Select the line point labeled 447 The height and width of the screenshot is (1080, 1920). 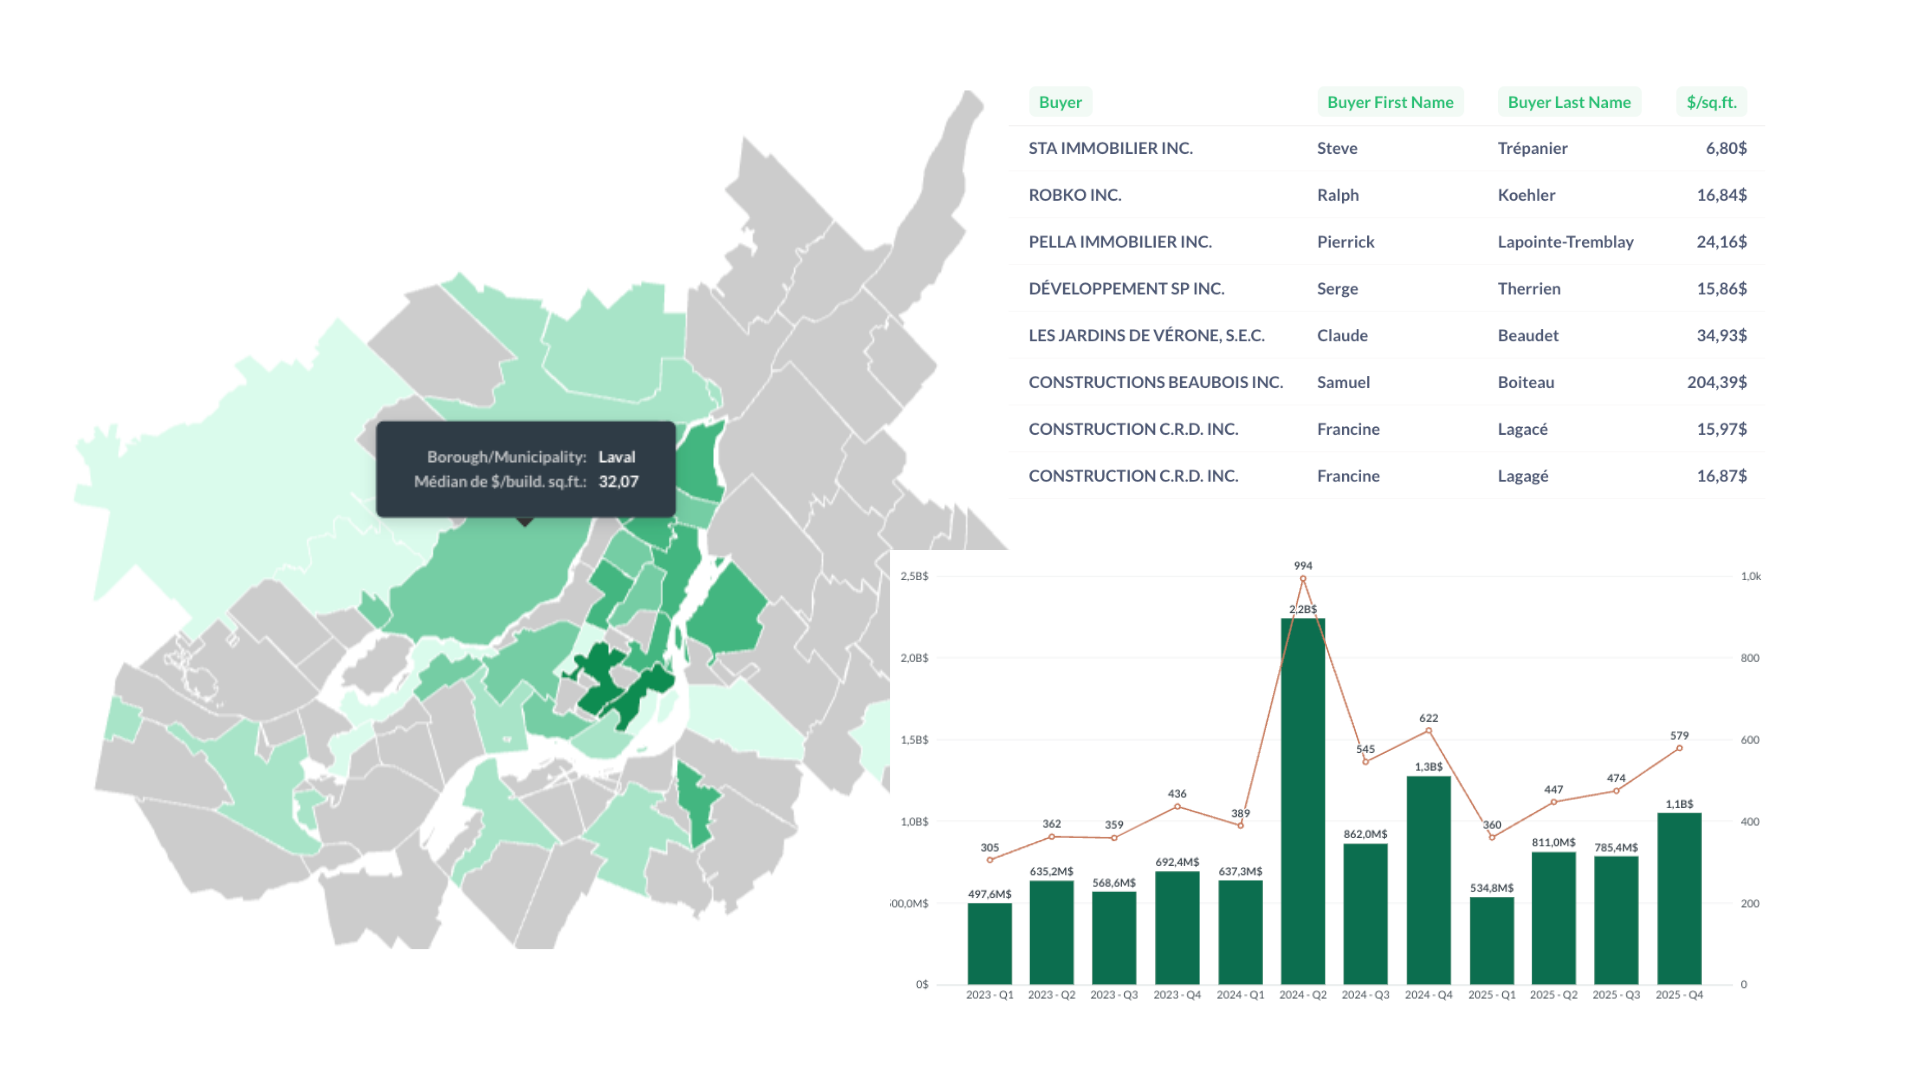click(x=1553, y=802)
